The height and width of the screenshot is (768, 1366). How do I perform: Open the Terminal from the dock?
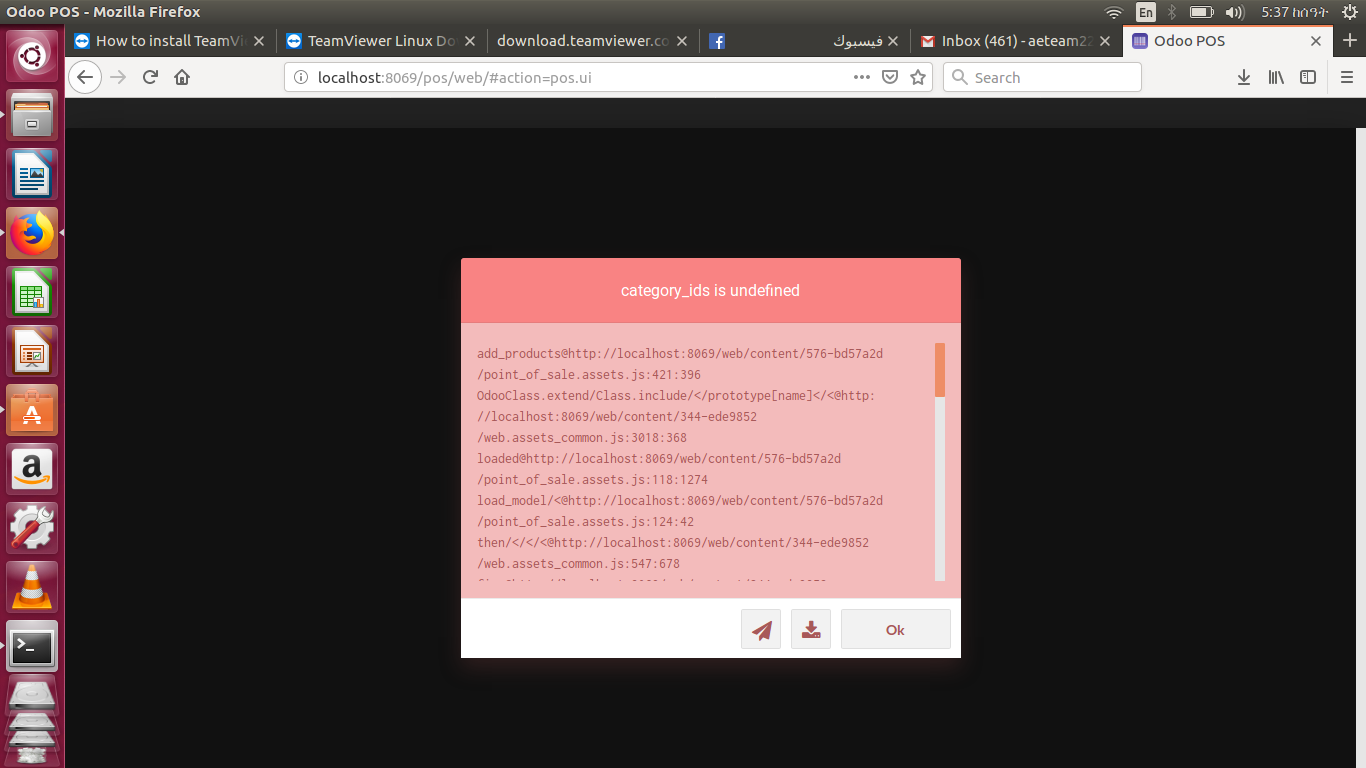[32, 646]
